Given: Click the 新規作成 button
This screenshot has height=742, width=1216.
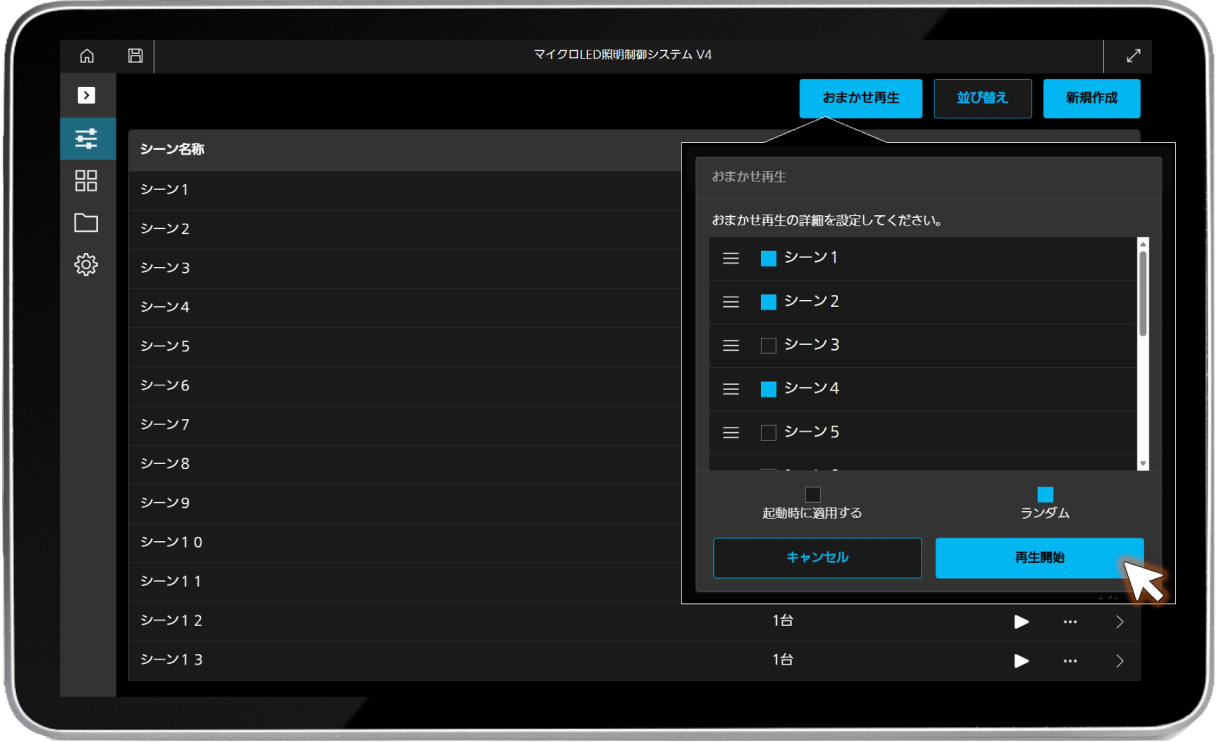Looking at the screenshot, I should click(x=1091, y=98).
